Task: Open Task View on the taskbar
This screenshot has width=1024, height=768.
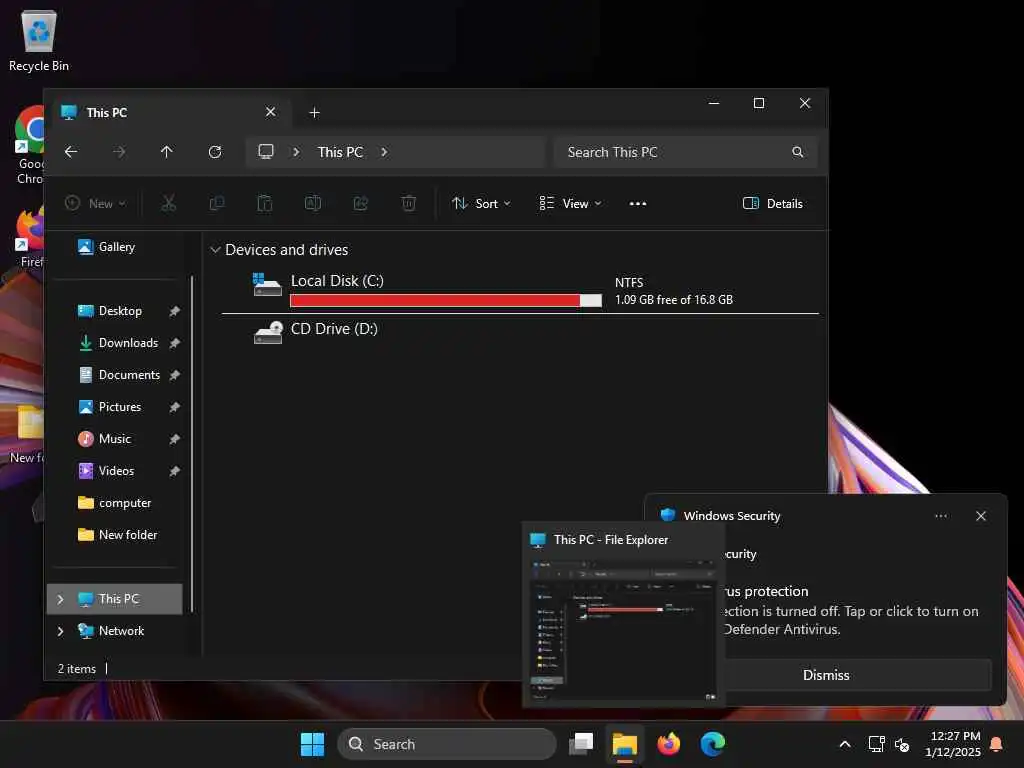Action: coord(581,744)
